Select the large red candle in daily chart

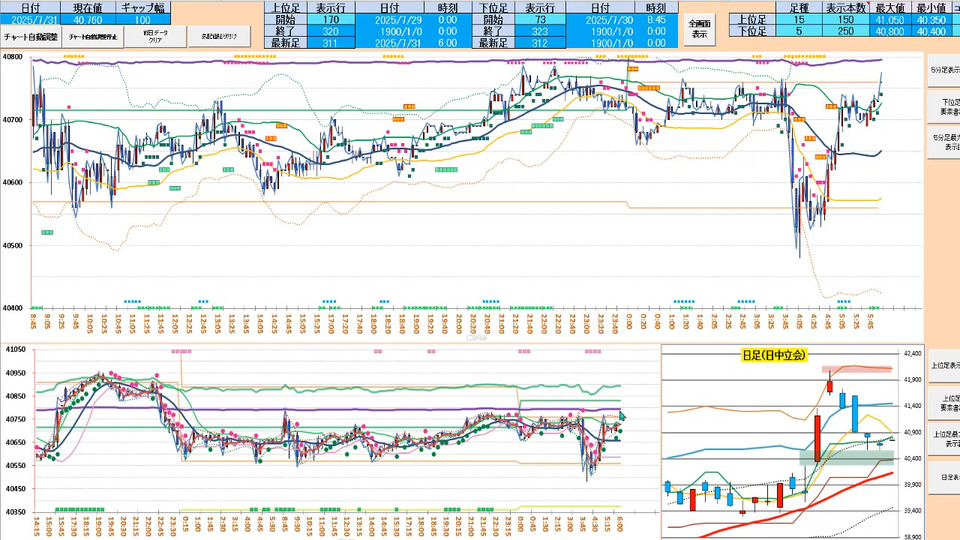click(x=817, y=438)
